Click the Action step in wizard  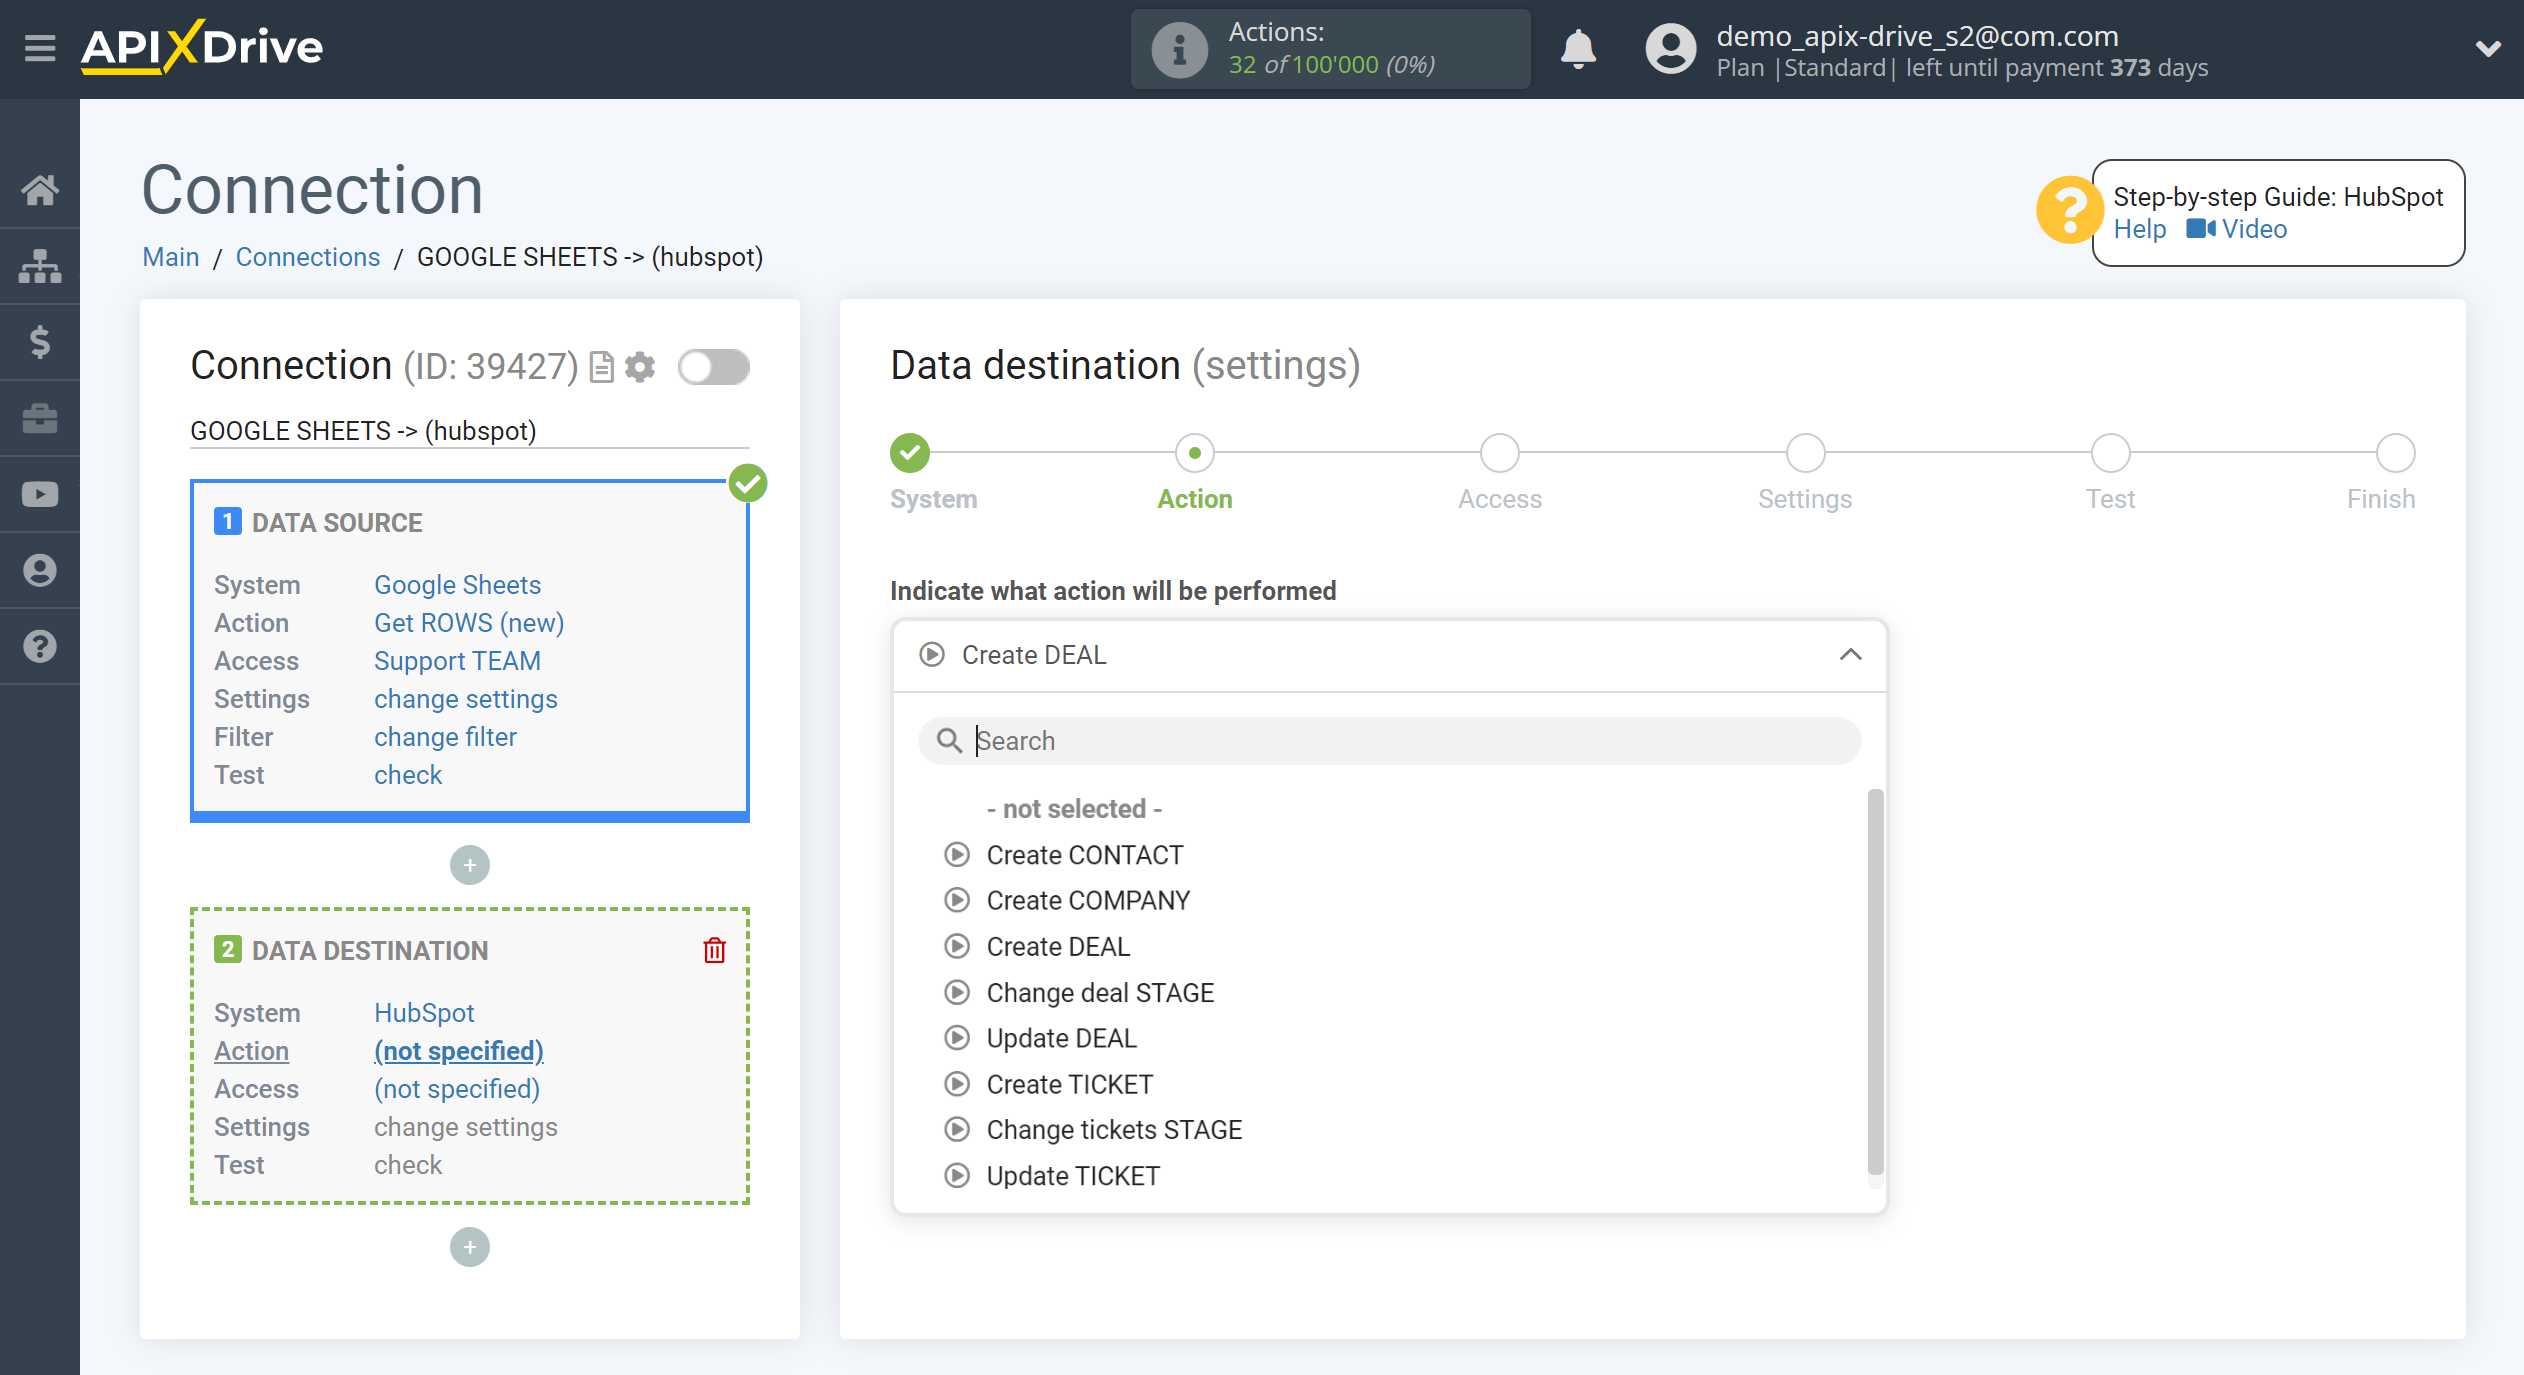(x=1195, y=453)
